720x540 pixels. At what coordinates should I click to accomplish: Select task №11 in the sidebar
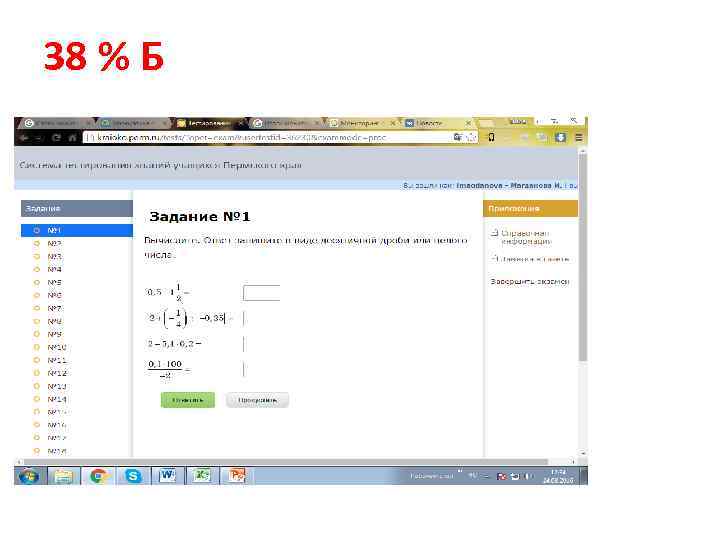56,360
